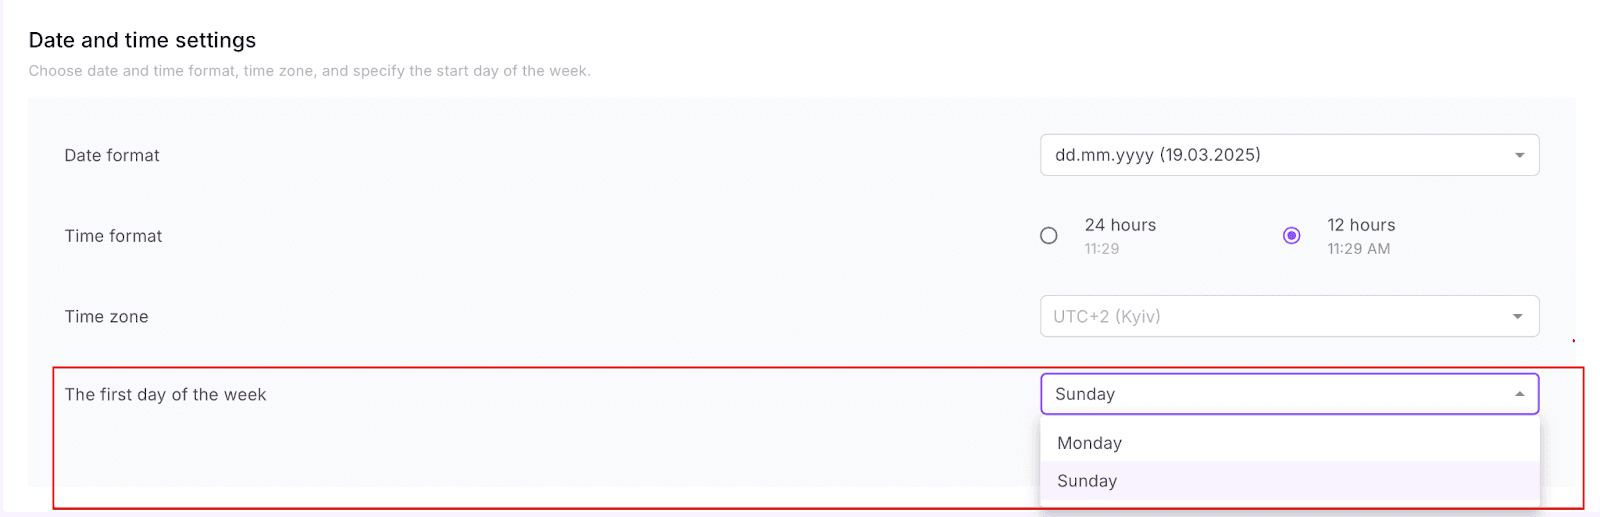Click the "Date format" row label
Viewport: 1600px width, 517px height.
(x=112, y=155)
